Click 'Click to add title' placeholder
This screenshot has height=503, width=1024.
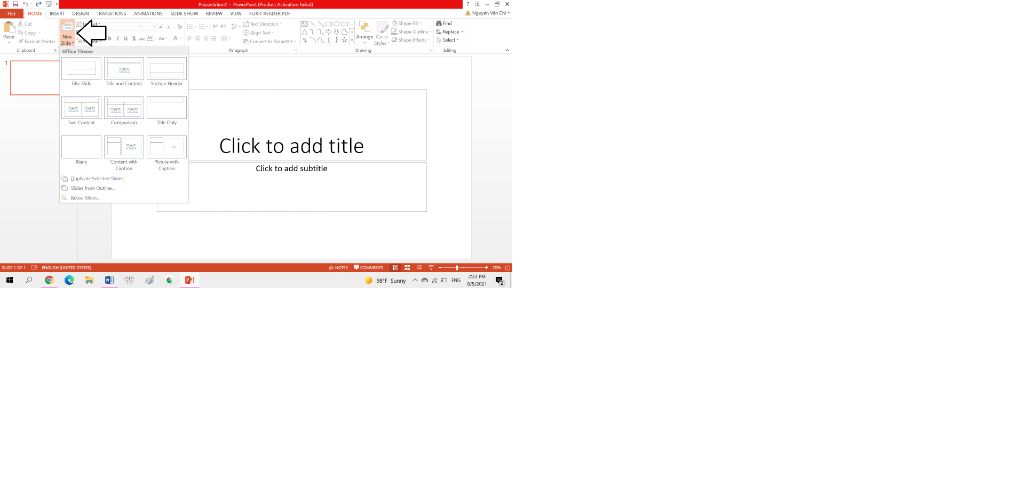pyautogui.click(x=291, y=145)
